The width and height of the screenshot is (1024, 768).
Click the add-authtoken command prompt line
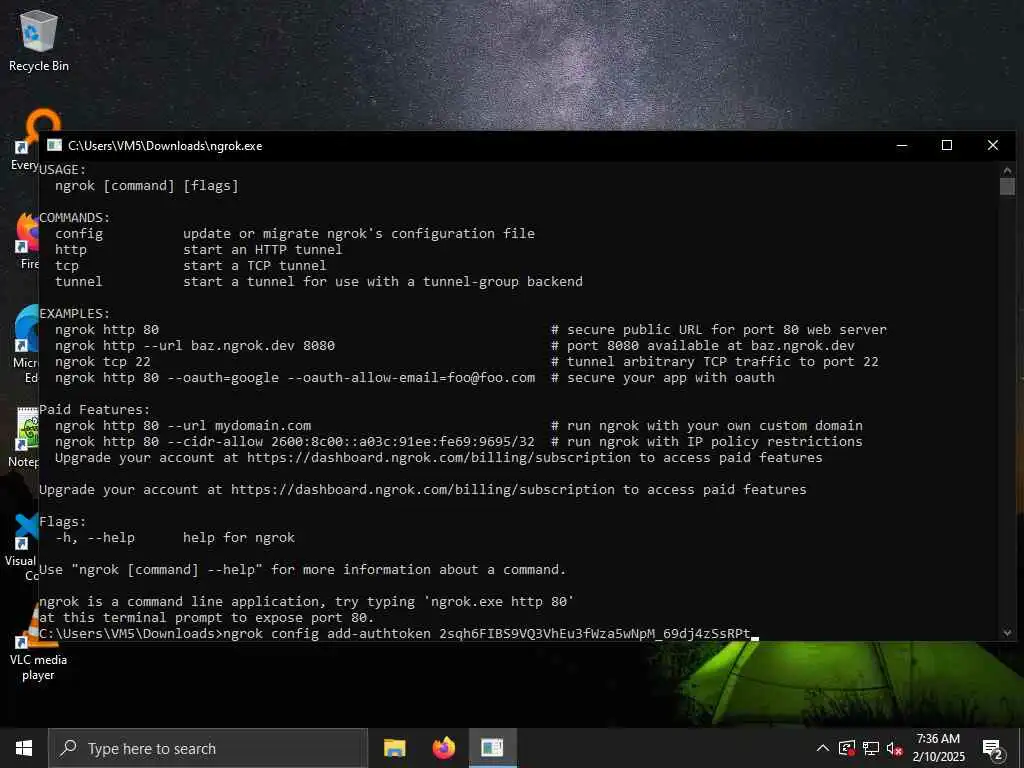[398, 633]
